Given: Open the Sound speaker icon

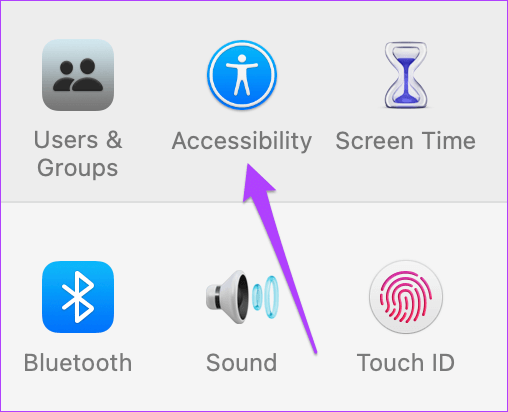Looking at the screenshot, I should [x=242, y=297].
